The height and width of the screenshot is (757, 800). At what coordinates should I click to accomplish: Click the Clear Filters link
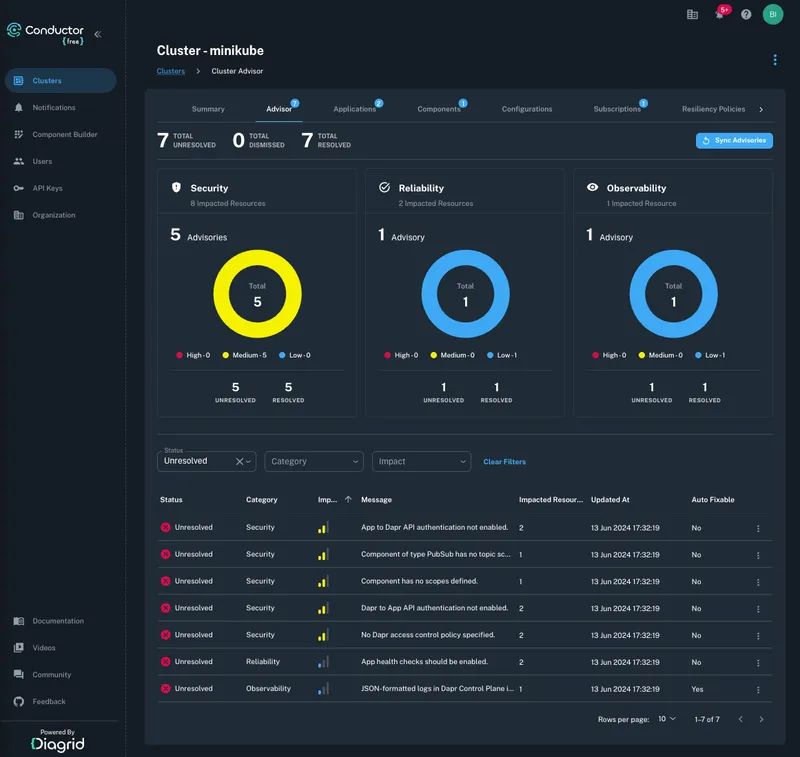504,462
